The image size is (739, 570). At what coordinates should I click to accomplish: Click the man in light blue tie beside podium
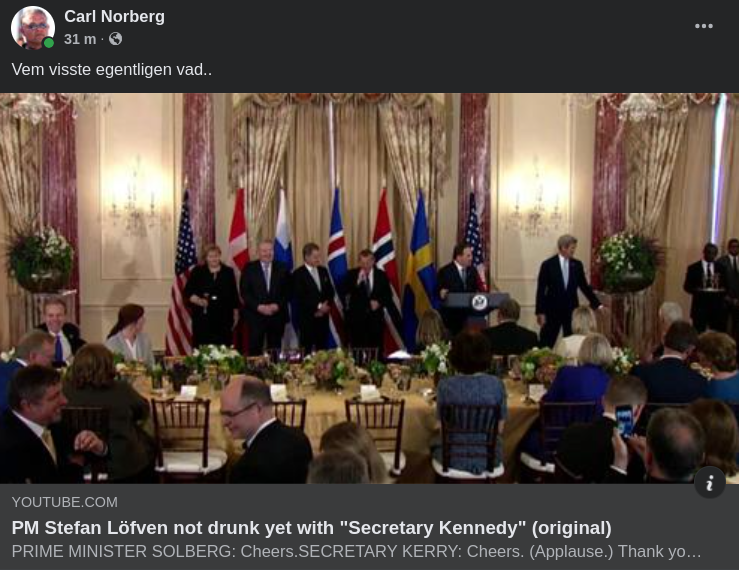pyautogui.click(x=564, y=288)
